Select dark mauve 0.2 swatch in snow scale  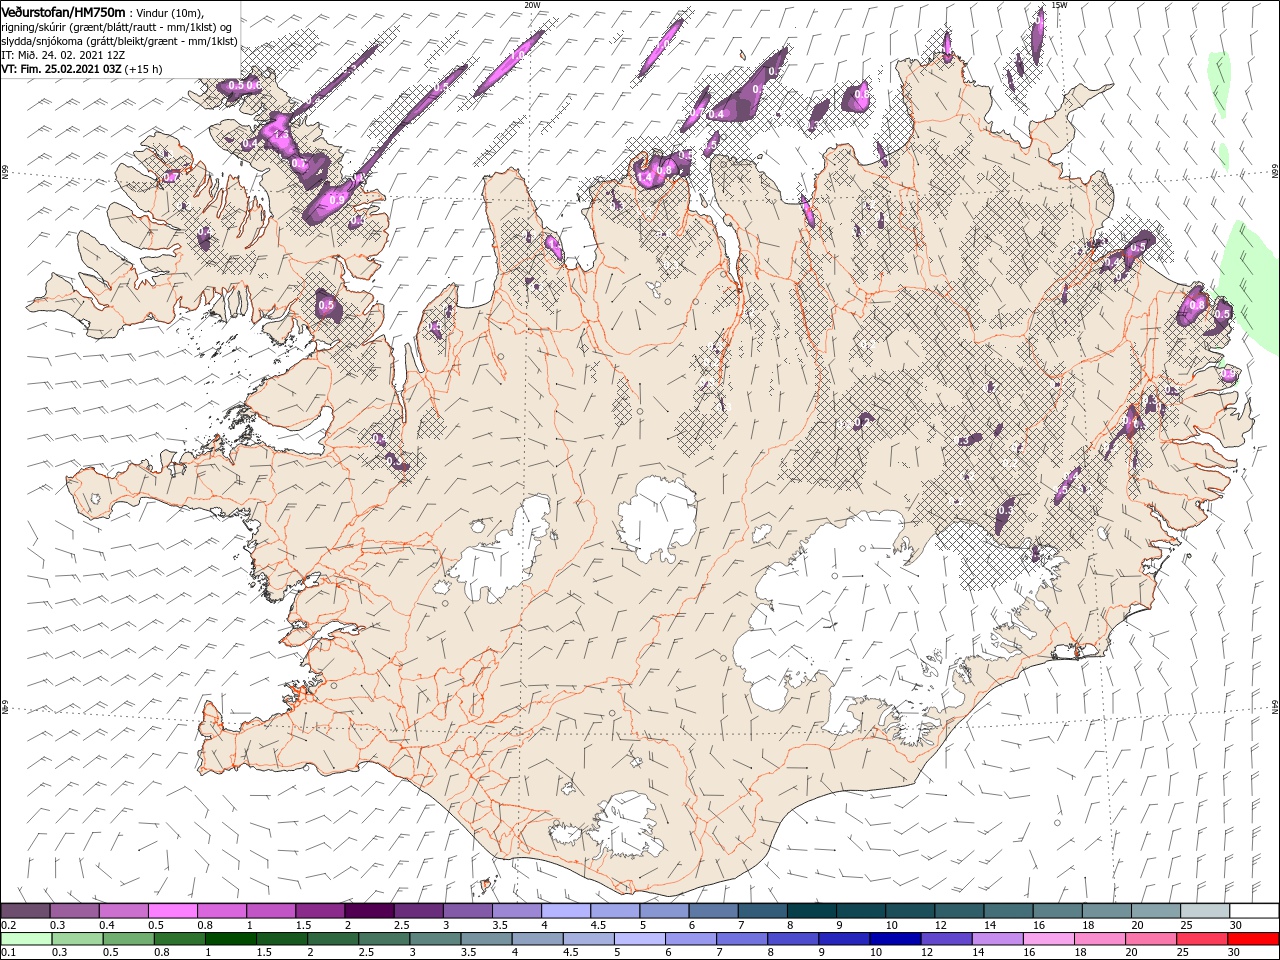click(x=25, y=911)
